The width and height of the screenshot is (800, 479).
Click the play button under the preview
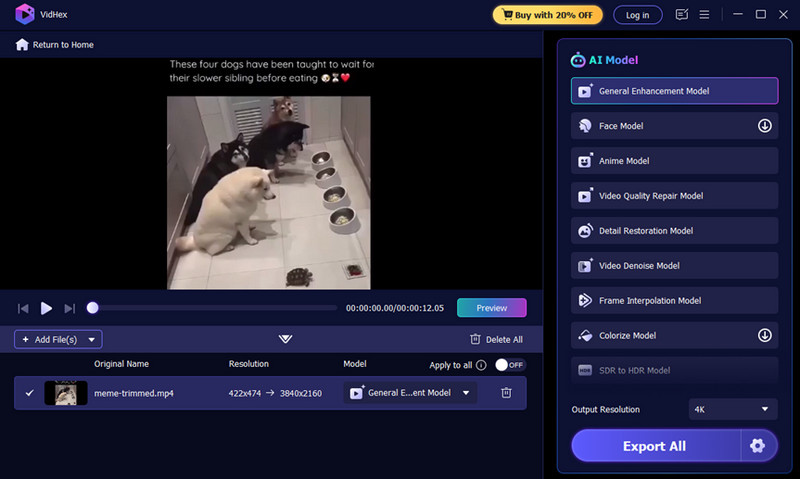point(46,308)
